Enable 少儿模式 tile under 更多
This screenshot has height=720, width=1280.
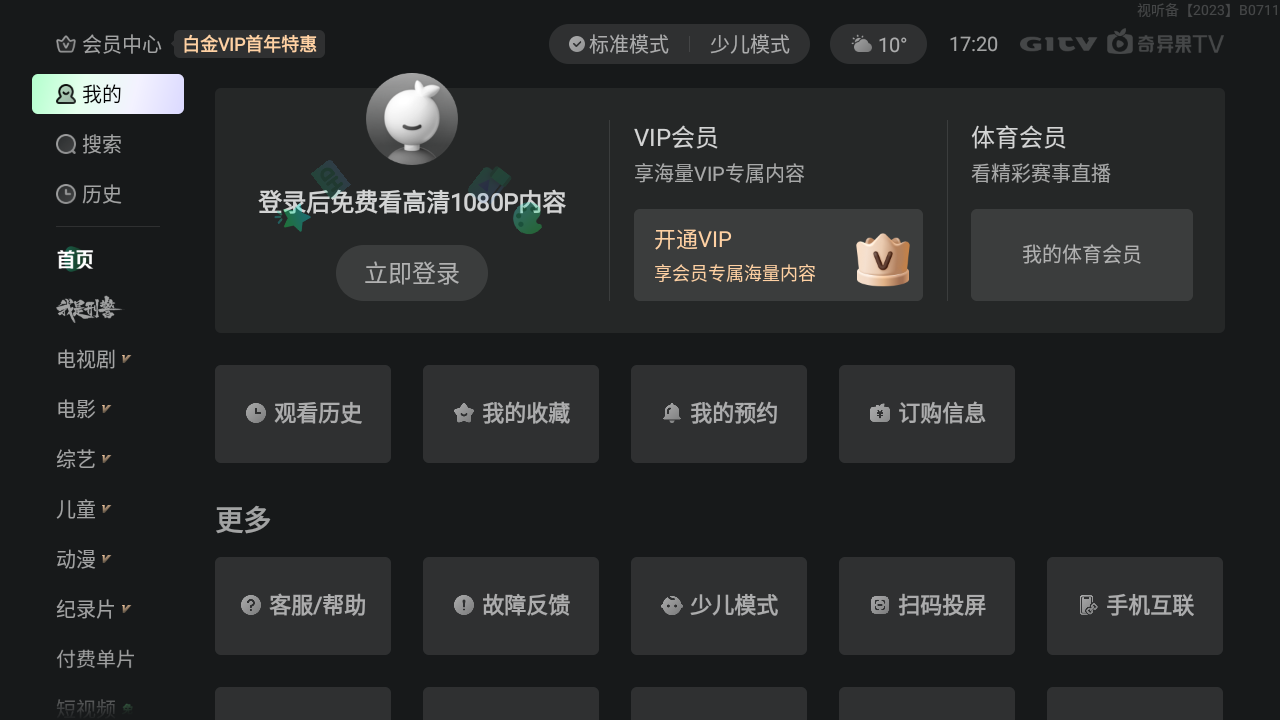719,606
